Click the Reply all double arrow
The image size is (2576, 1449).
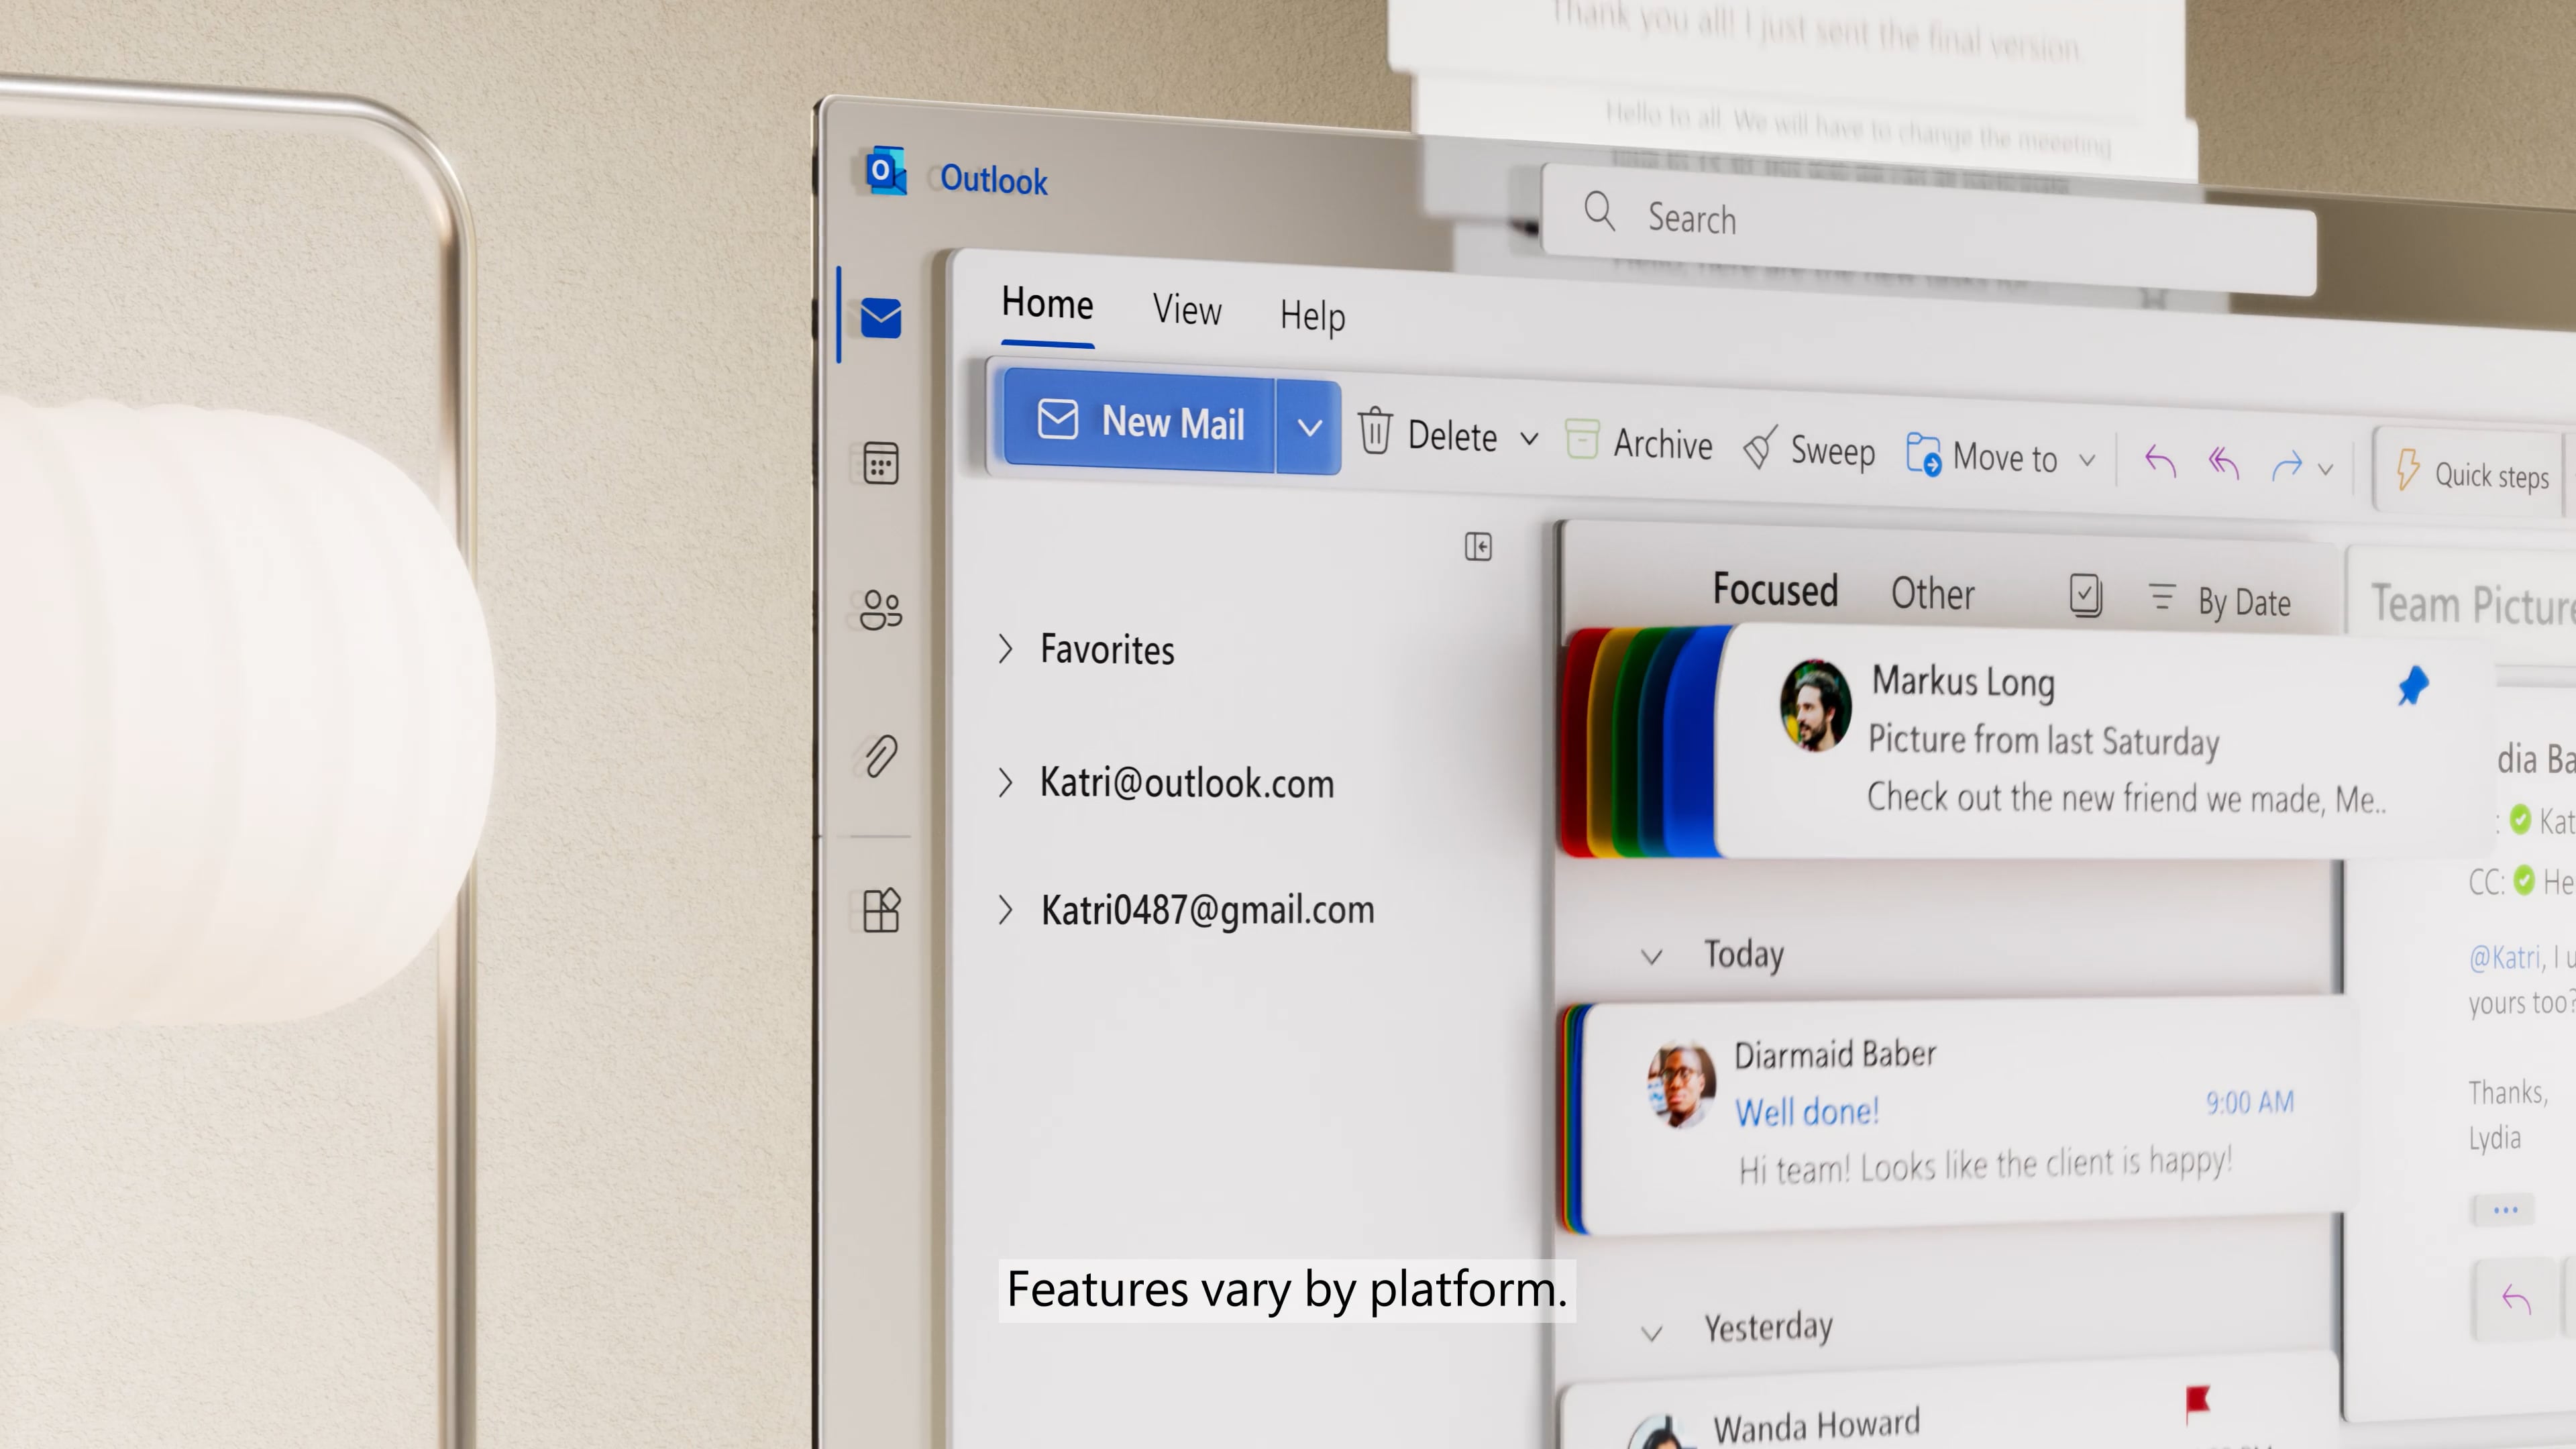[x=2223, y=464]
